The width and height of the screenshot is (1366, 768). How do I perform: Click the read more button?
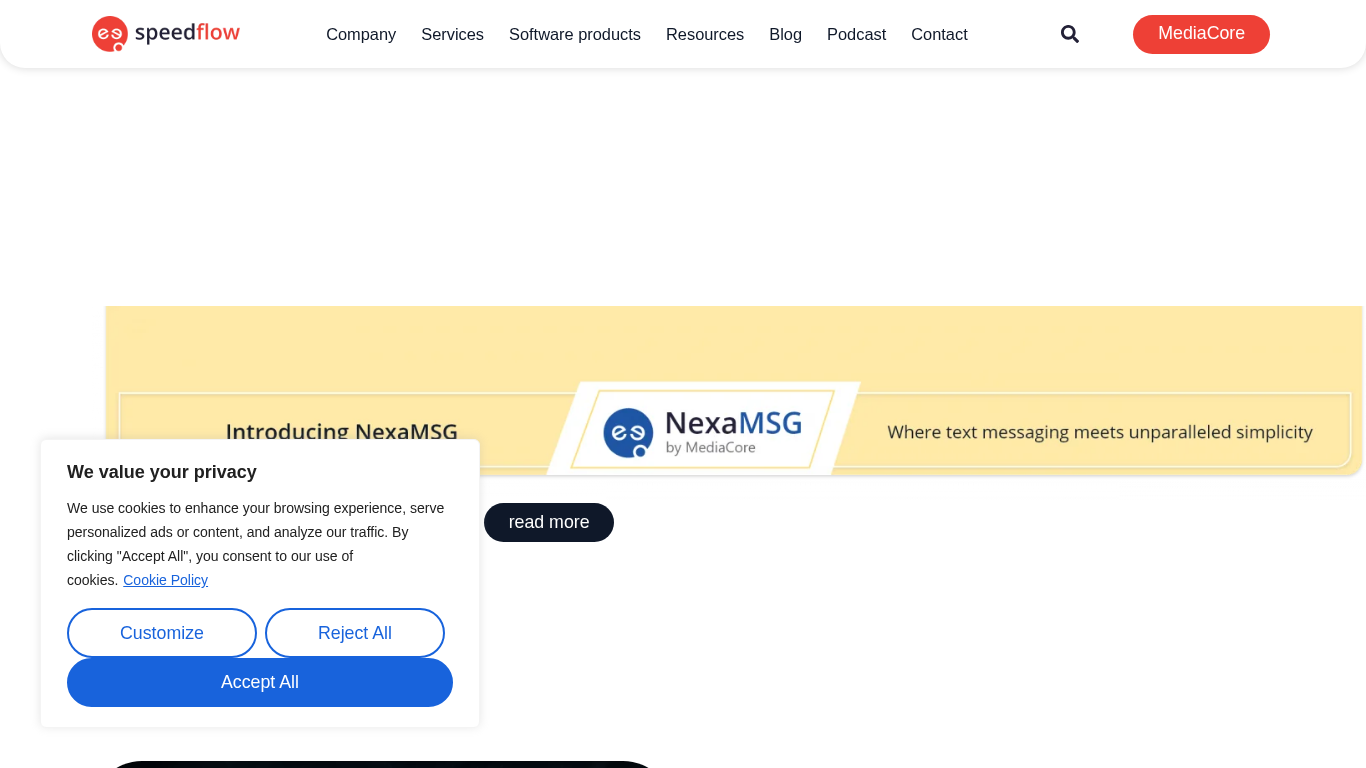pos(549,522)
